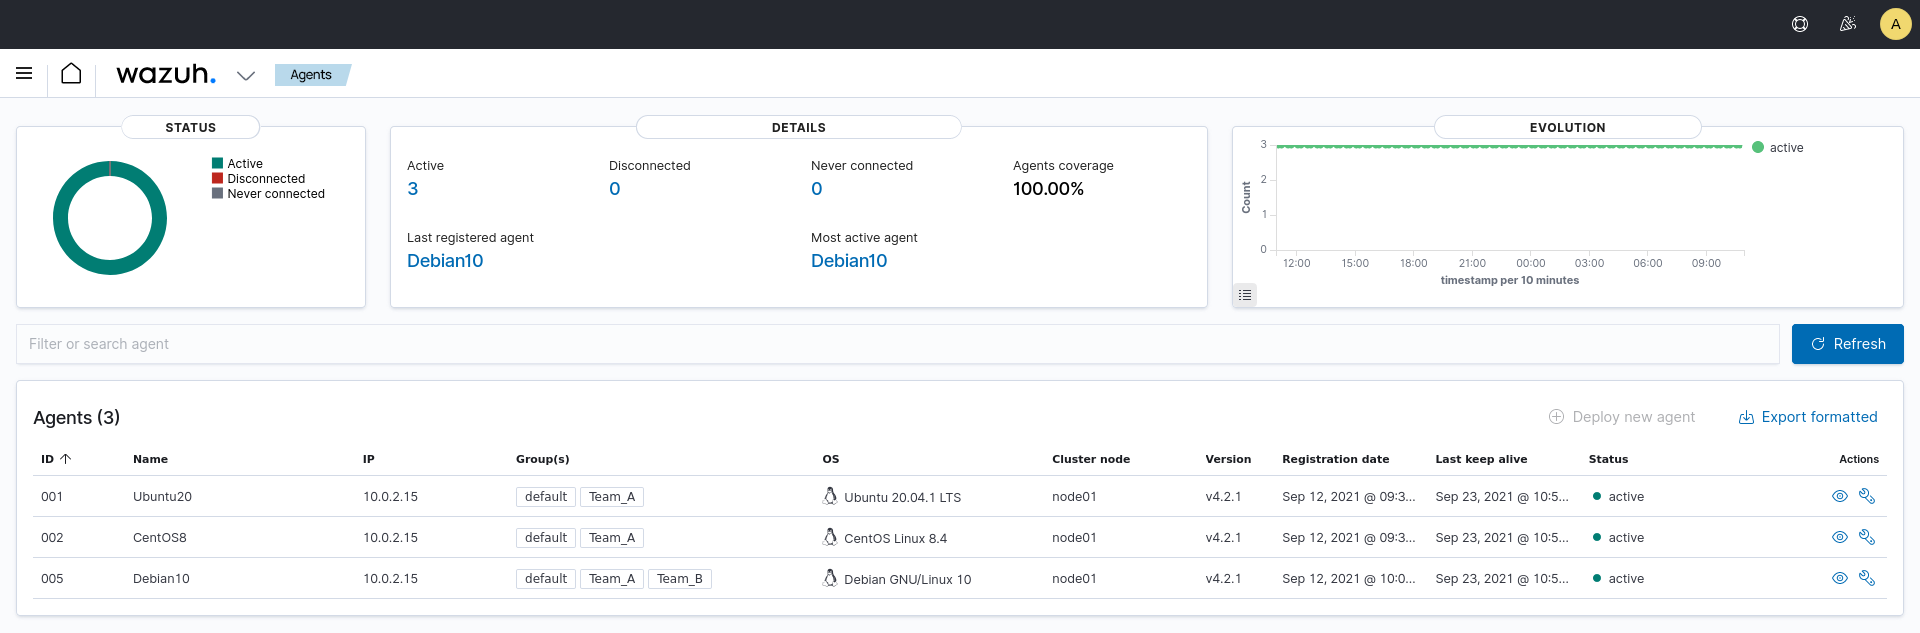
Task: Sort the table by ID column
Action: (x=56, y=459)
